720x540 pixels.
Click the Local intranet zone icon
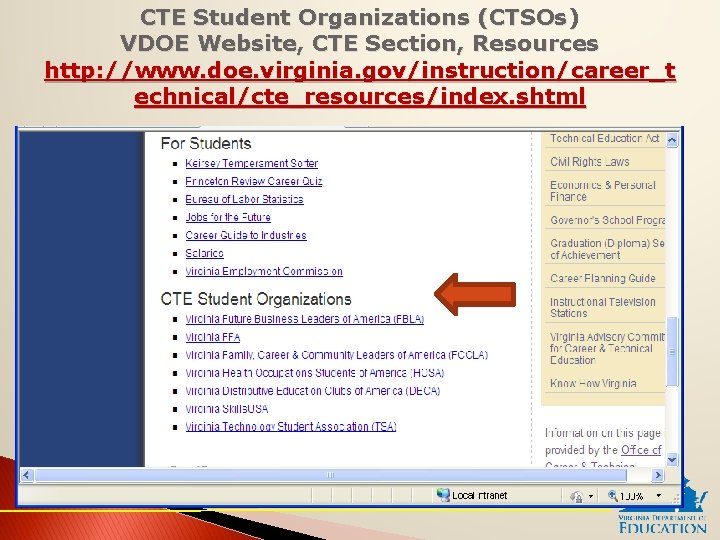pyautogui.click(x=443, y=495)
